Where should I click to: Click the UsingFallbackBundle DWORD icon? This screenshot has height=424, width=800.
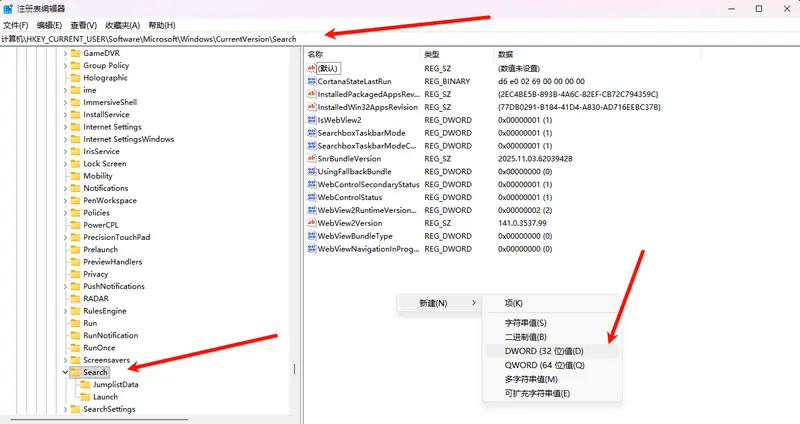click(312, 171)
